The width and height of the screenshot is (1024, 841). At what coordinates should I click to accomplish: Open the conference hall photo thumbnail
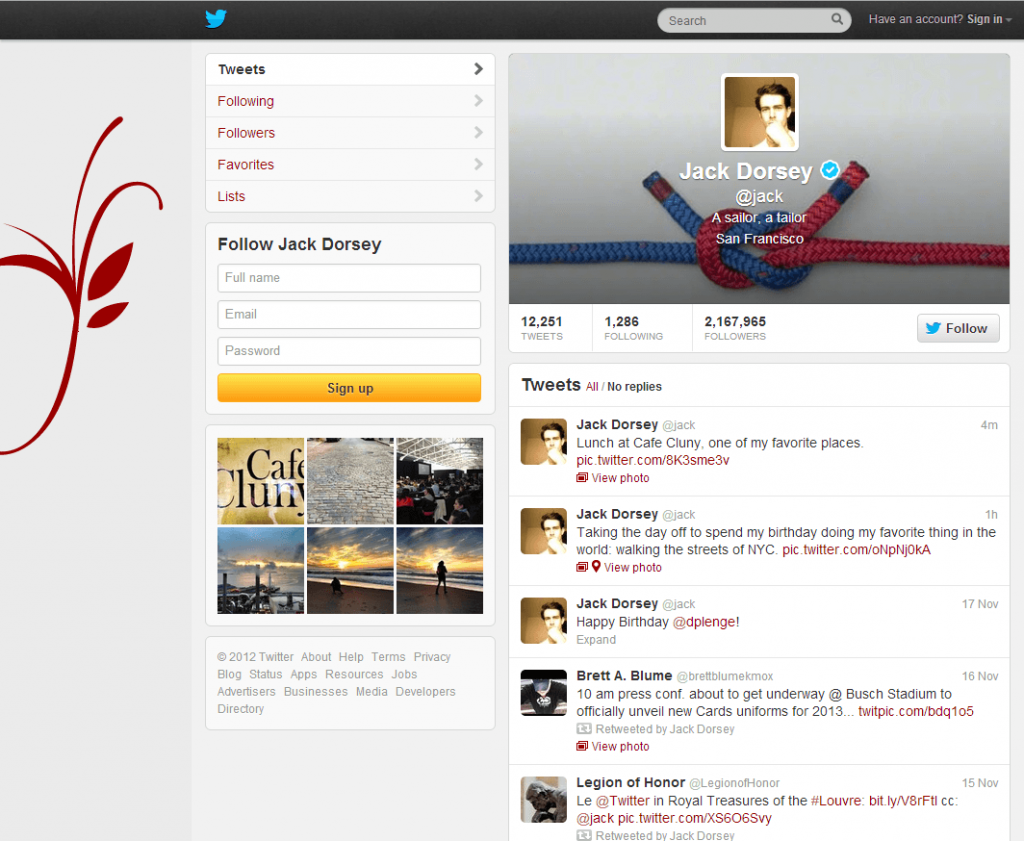(440, 481)
